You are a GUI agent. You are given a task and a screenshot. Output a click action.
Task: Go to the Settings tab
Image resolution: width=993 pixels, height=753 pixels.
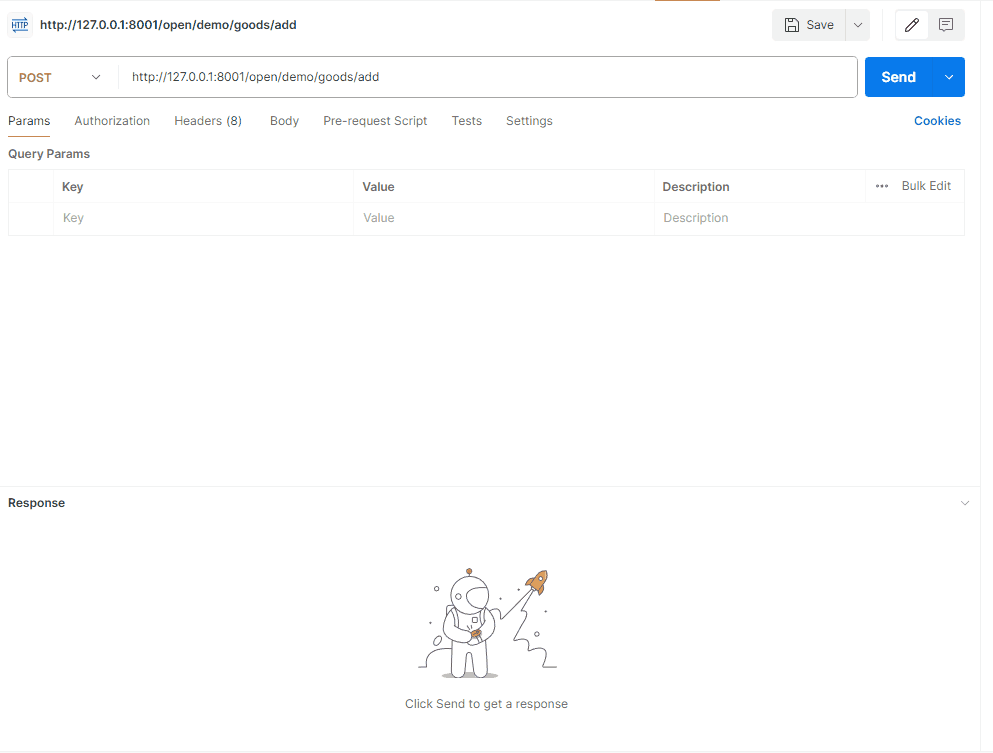coord(529,121)
